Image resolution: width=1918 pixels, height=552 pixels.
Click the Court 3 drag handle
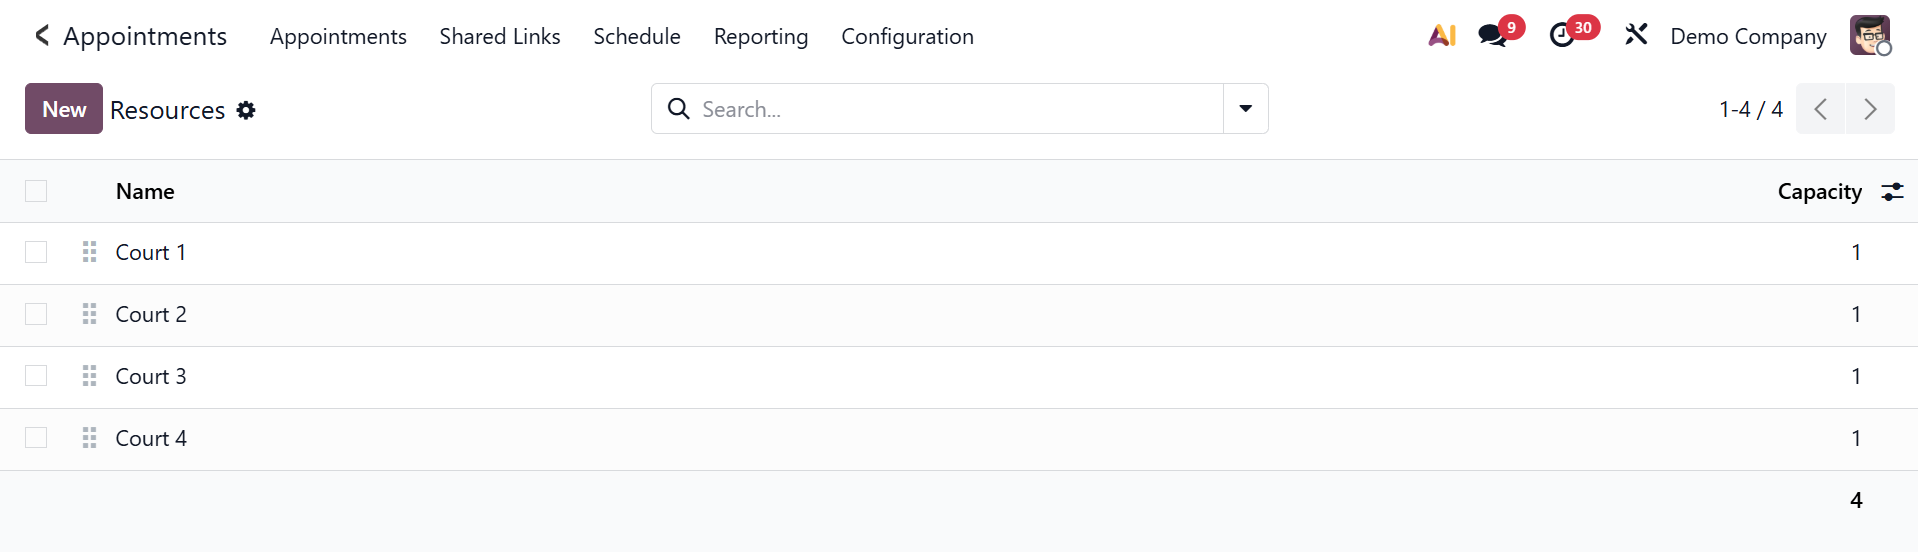(89, 376)
